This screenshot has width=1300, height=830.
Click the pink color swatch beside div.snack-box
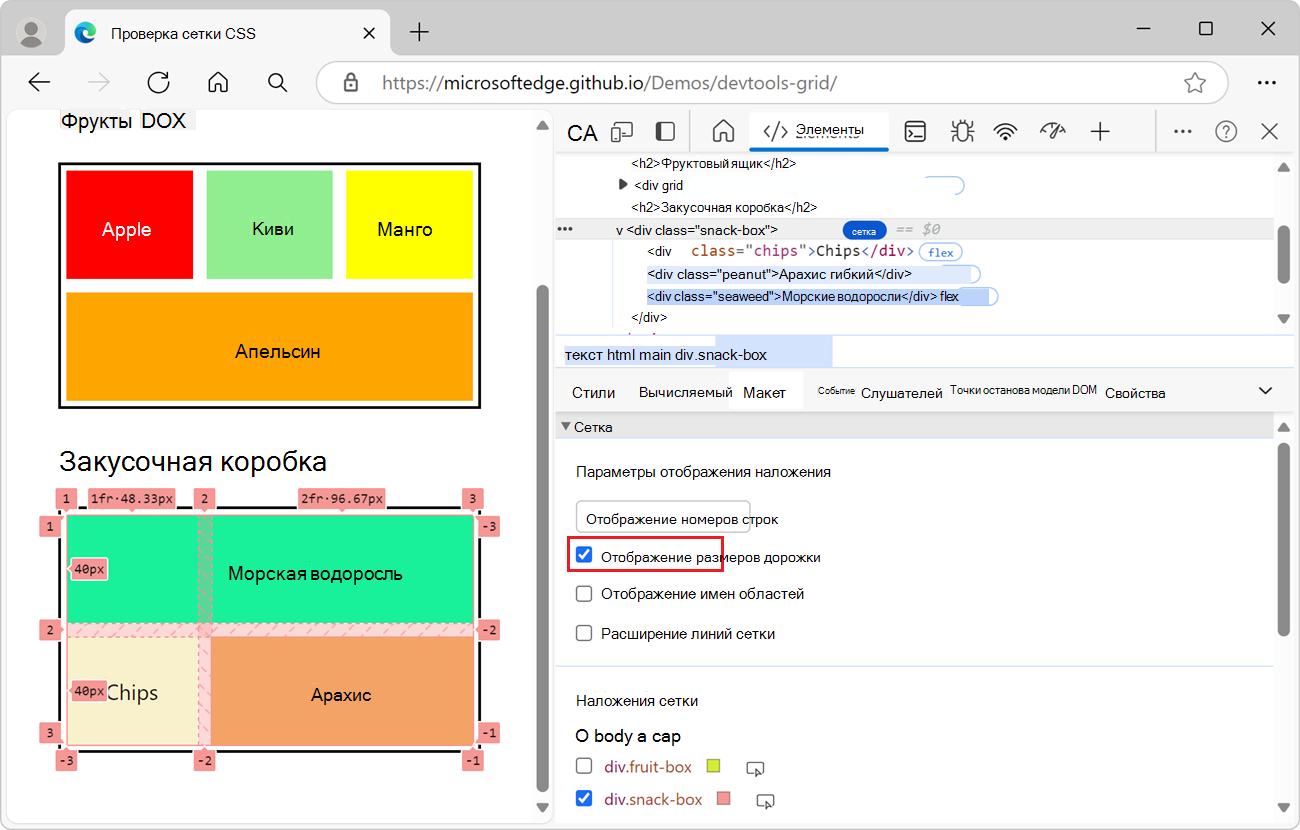tap(722, 799)
